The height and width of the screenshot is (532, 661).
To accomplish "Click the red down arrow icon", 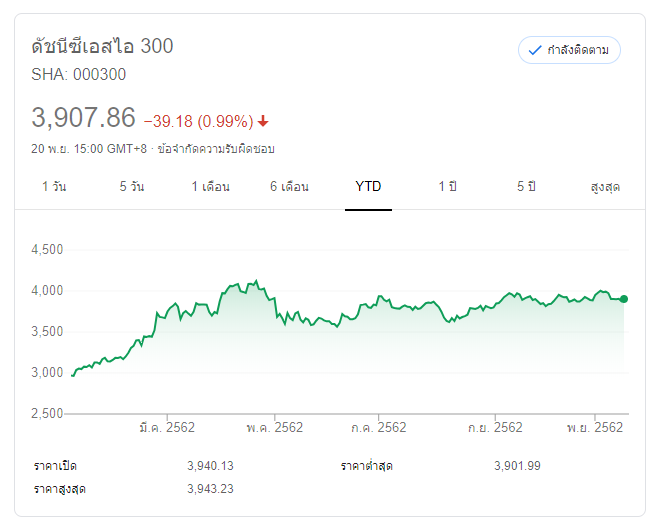I will (263, 121).
